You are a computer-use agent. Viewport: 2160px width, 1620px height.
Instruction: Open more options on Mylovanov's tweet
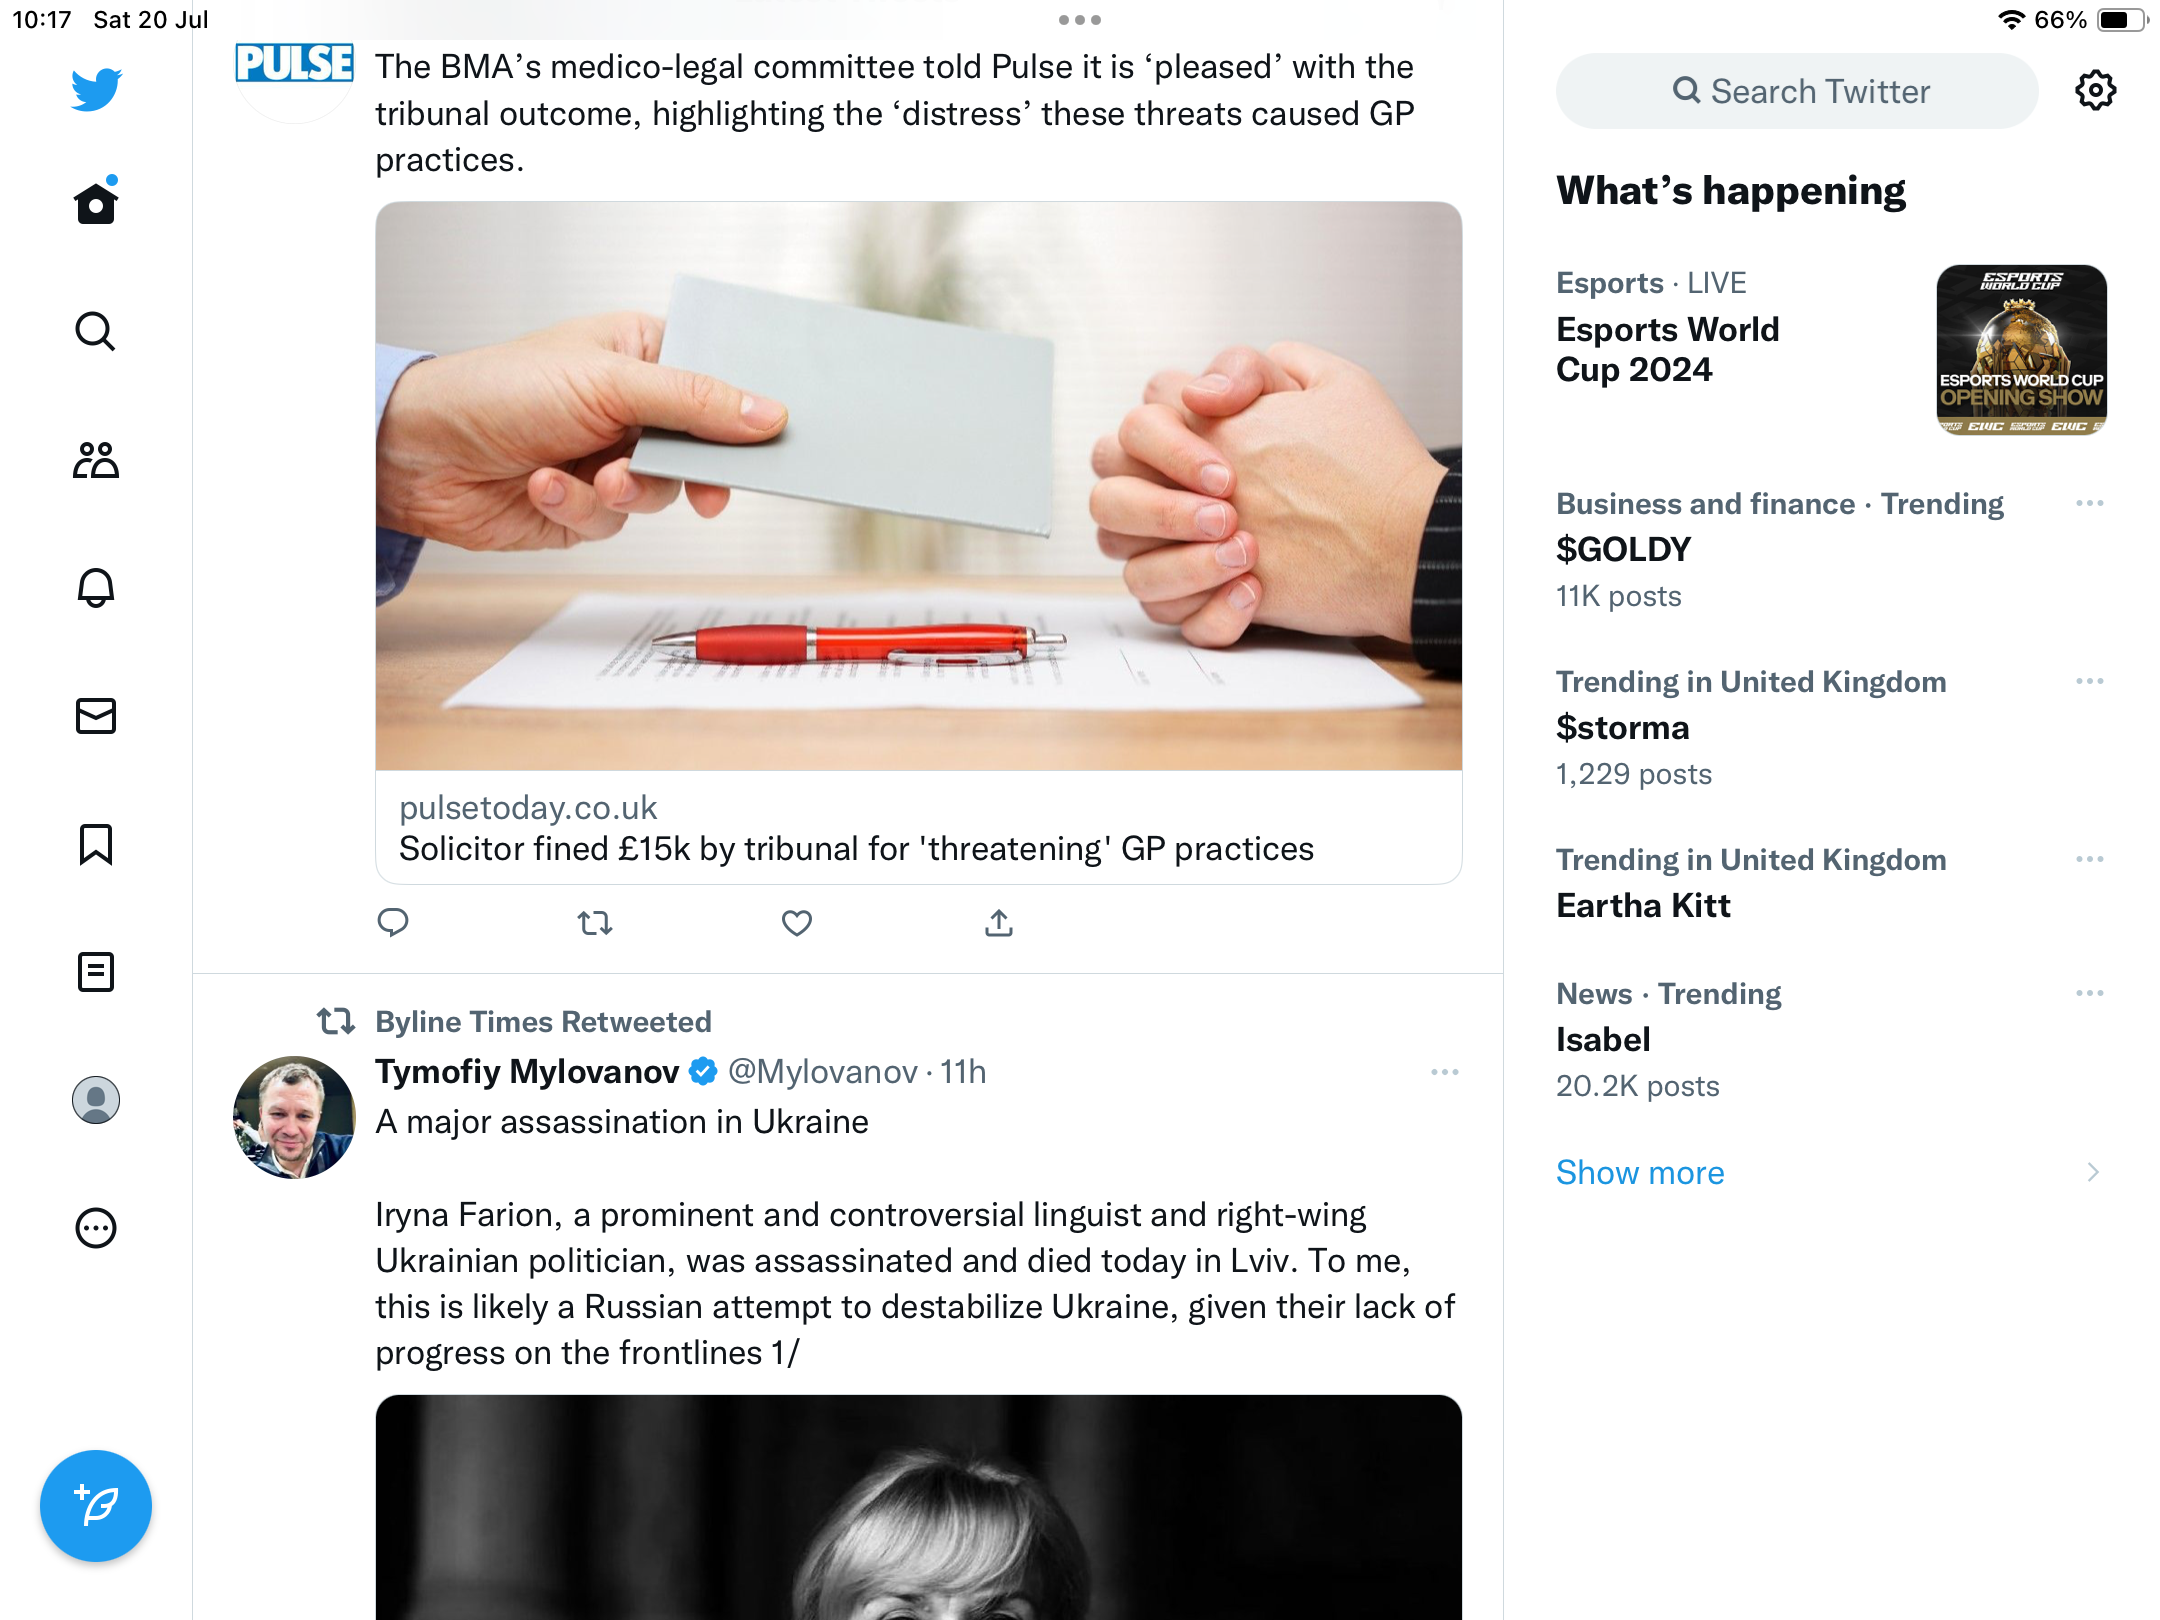point(1444,1072)
